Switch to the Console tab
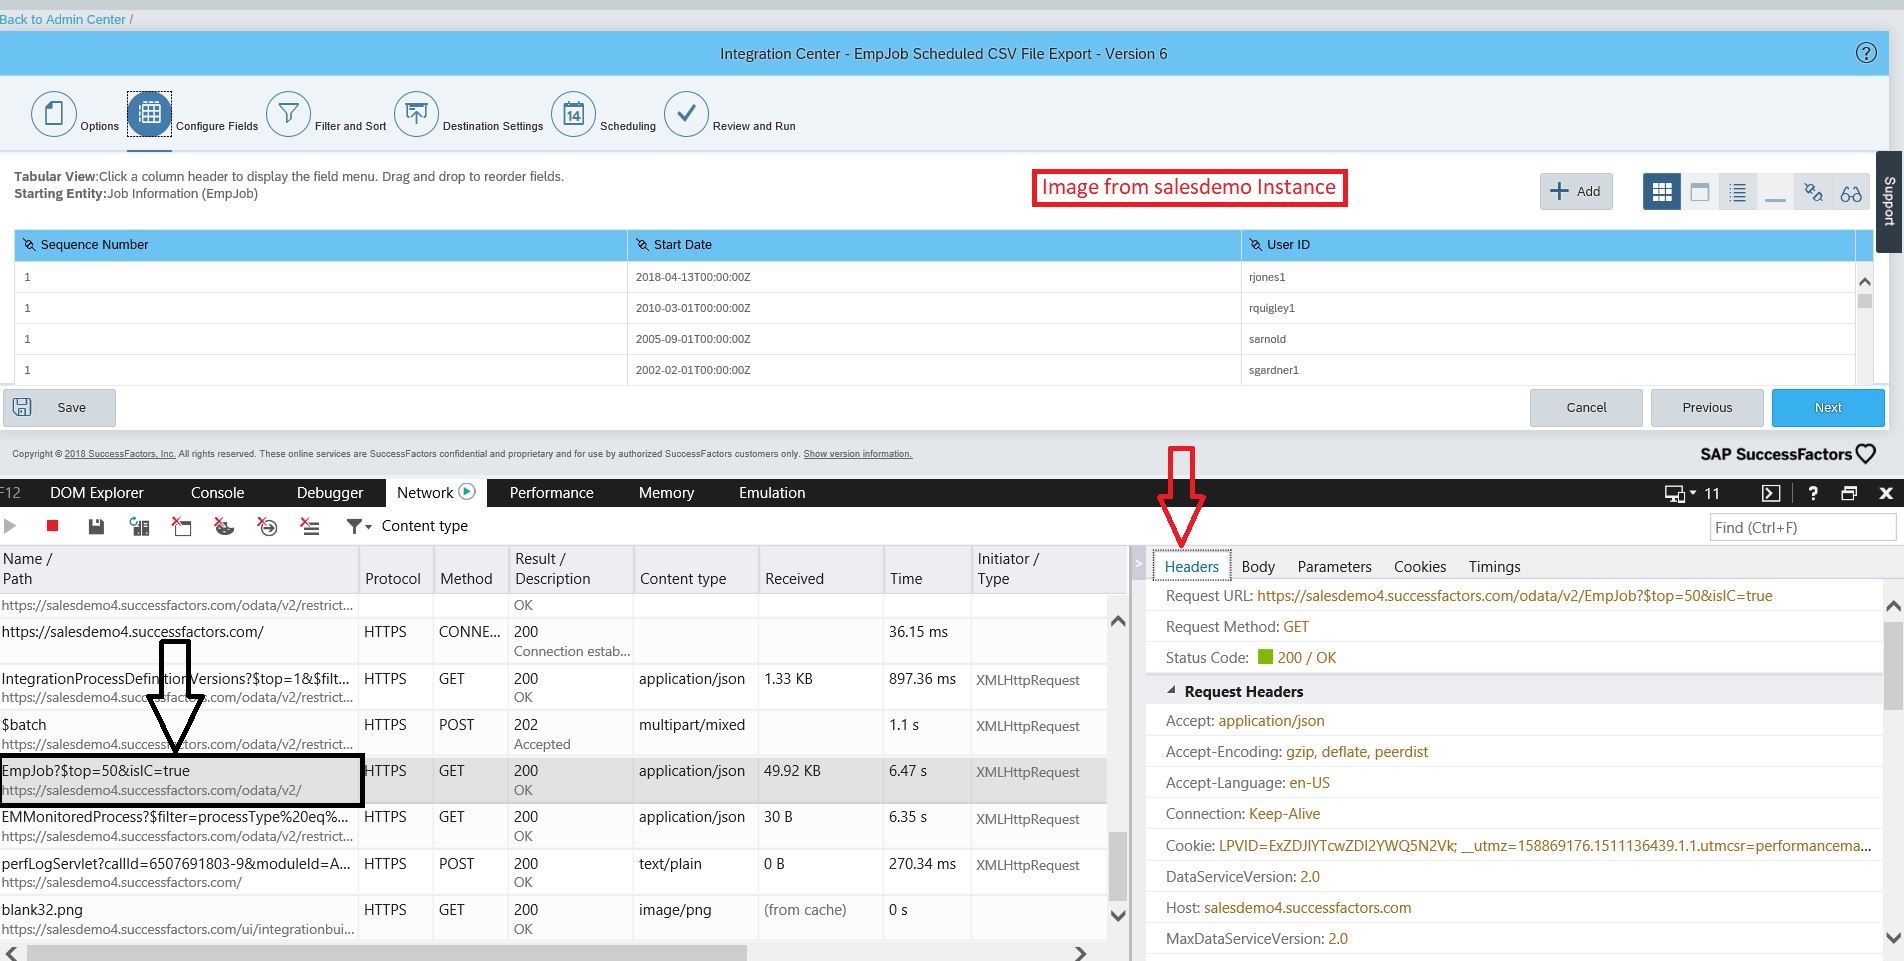 tap(217, 493)
